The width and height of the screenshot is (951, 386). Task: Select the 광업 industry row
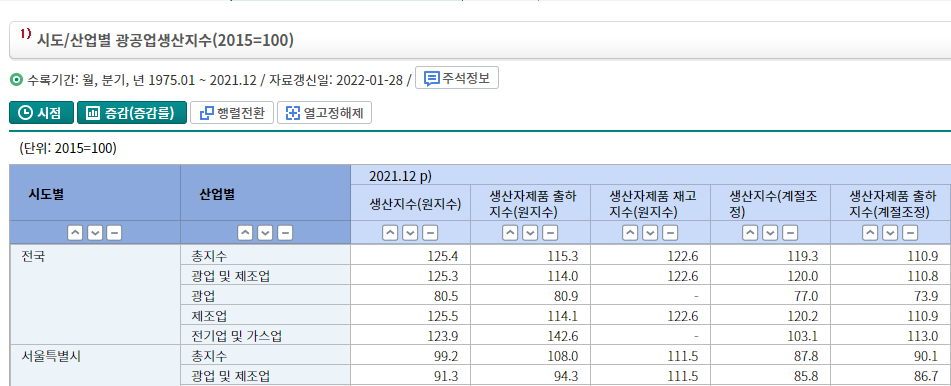[266, 296]
